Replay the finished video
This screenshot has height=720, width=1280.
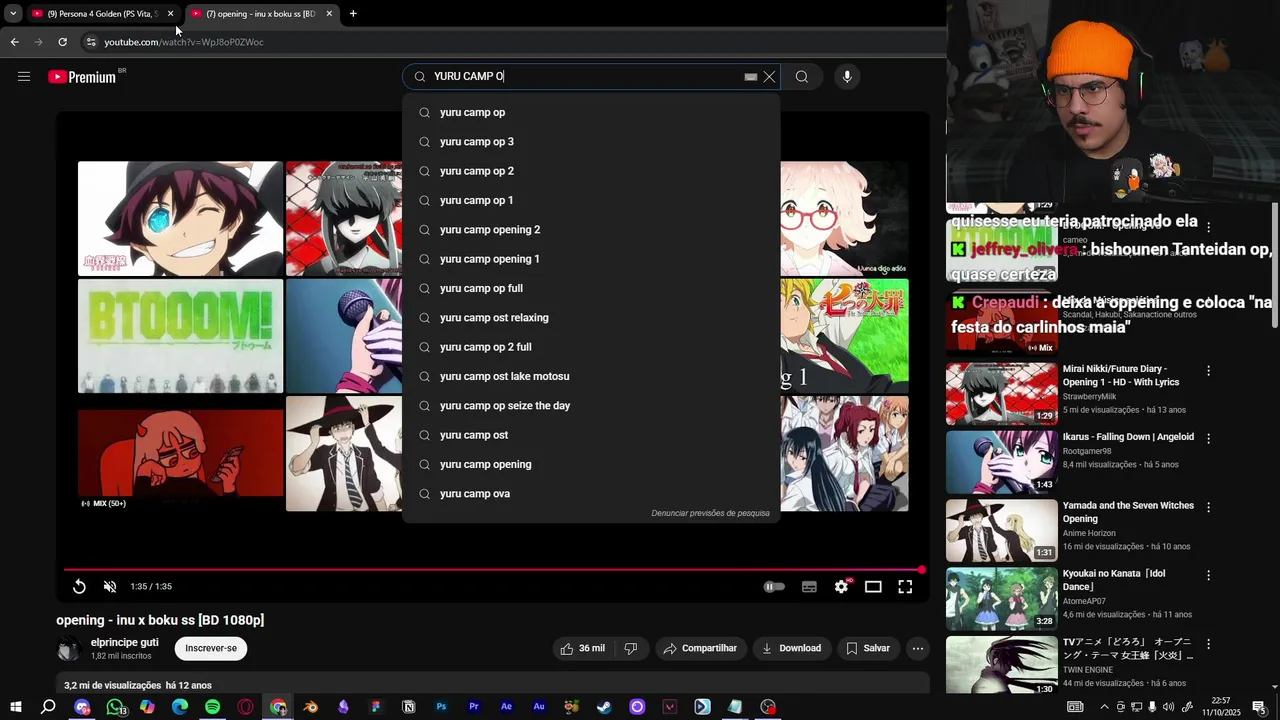click(x=79, y=587)
